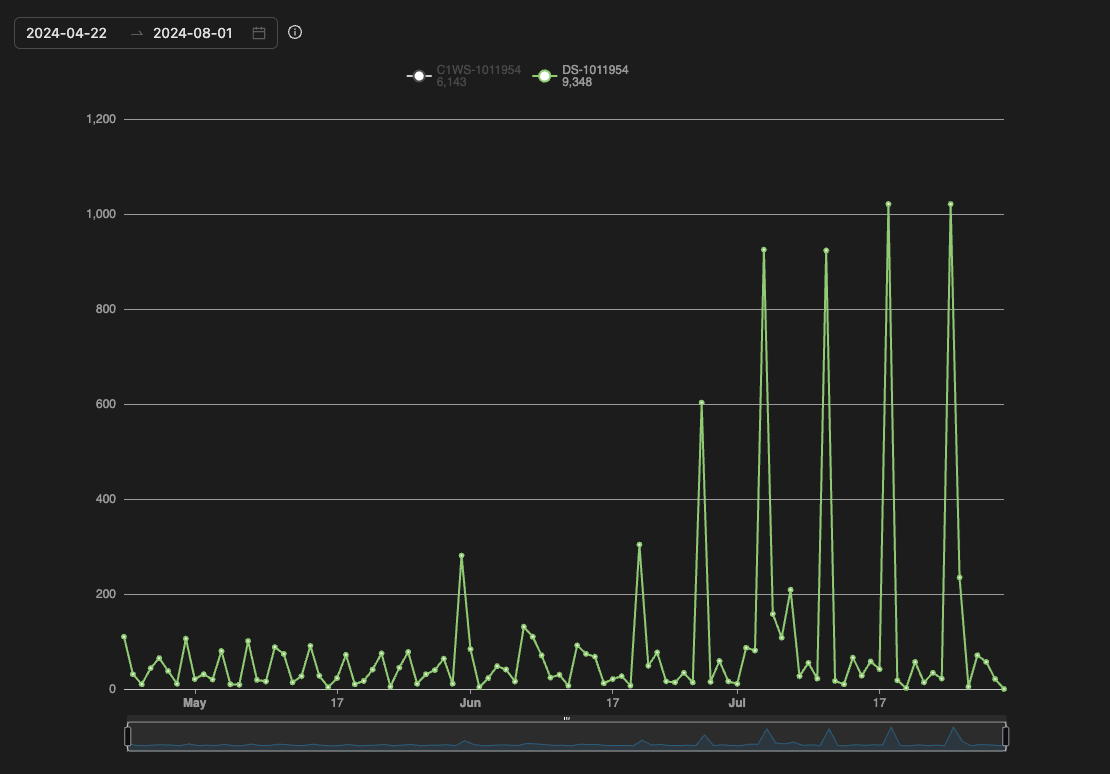Click the small grip above the zoom slider

[x=566, y=717]
